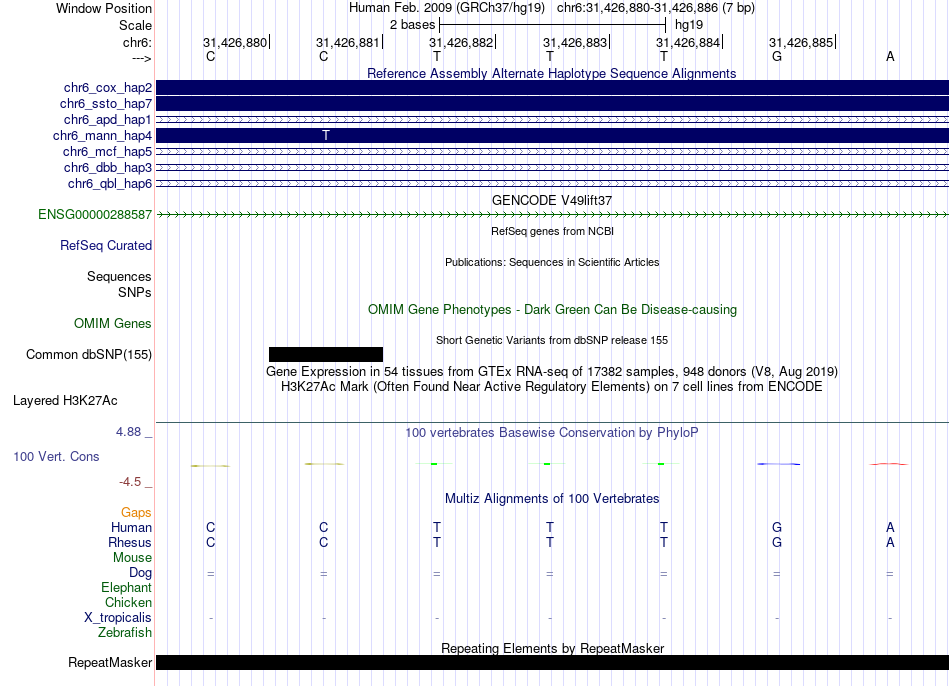Click the Mouse species label
The image size is (950, 686).
(132, 558)
